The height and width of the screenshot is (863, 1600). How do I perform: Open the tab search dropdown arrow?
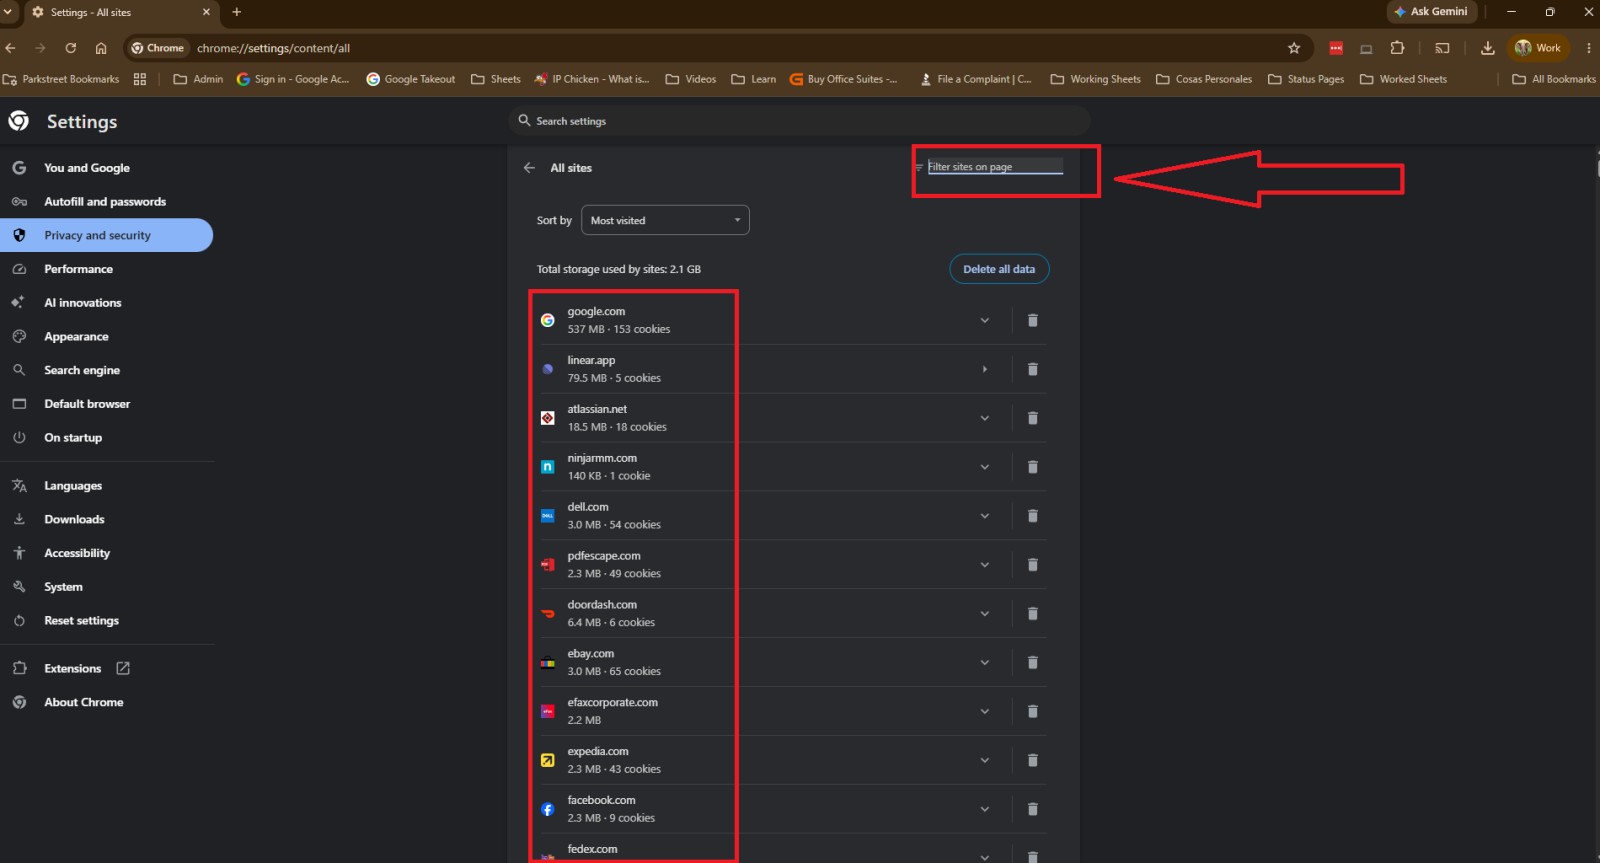[x=8, y=12]
